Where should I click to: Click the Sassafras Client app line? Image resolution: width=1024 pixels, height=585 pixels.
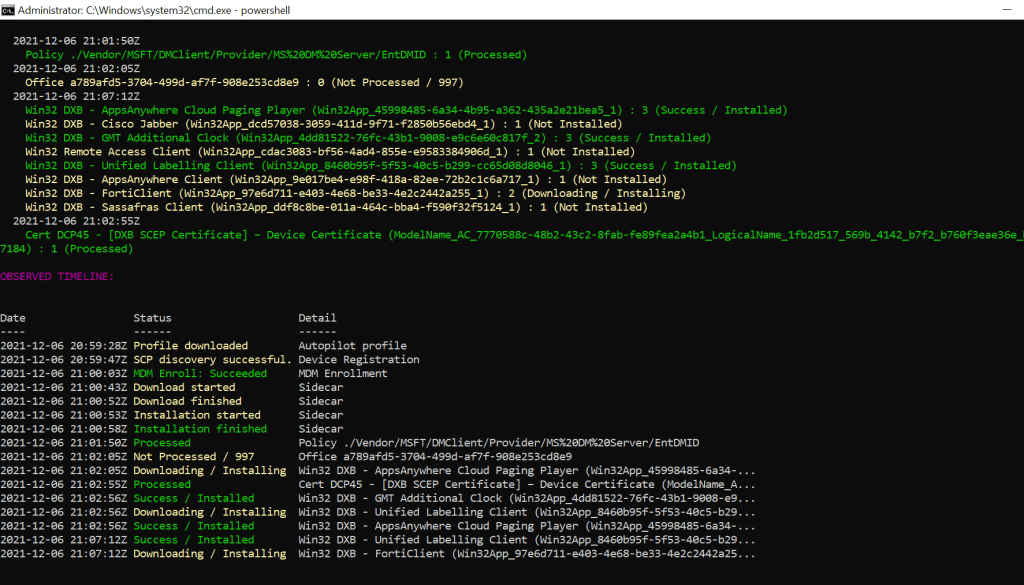click(x=336, y=207)
